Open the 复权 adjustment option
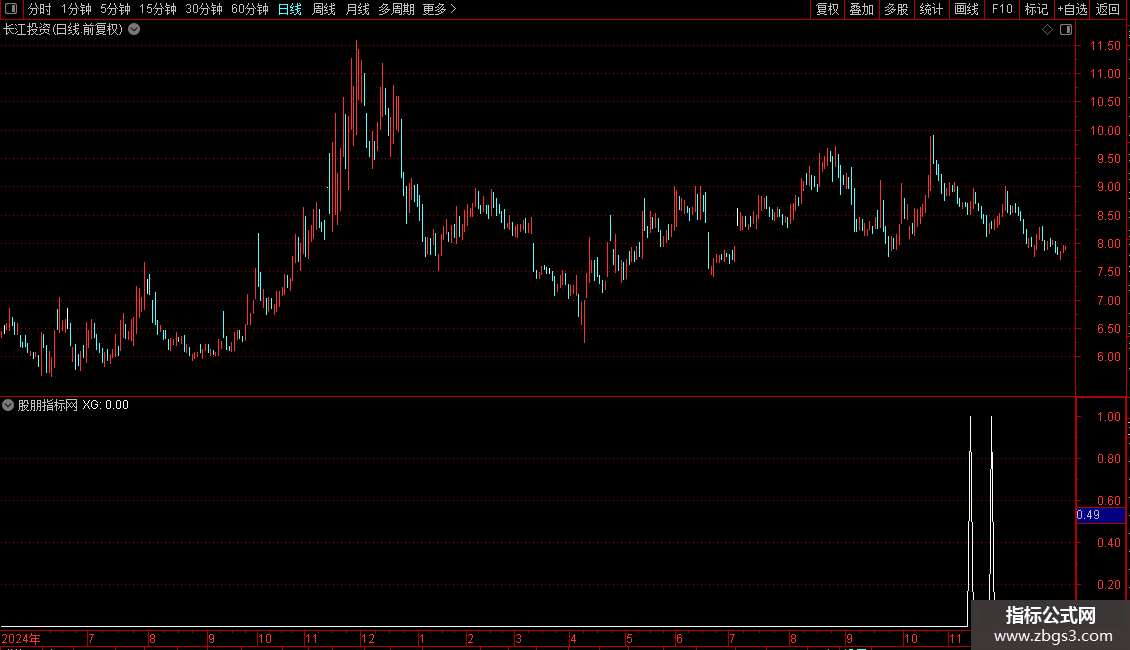This screenshot has height=650, width=1130. point(827,9)
